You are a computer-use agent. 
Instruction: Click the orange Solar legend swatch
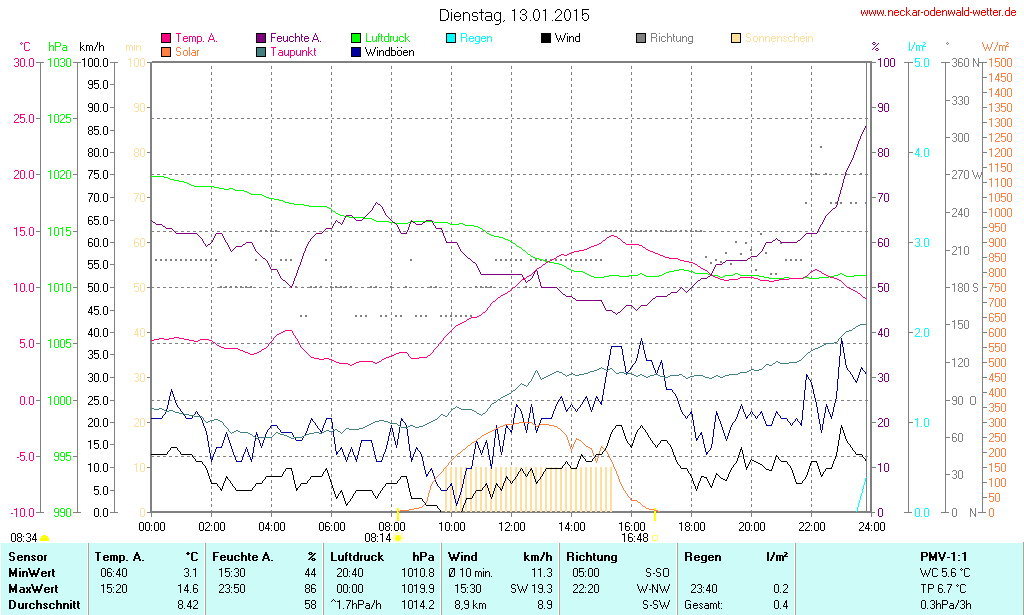pyautogui.click(x=166, y=51)
